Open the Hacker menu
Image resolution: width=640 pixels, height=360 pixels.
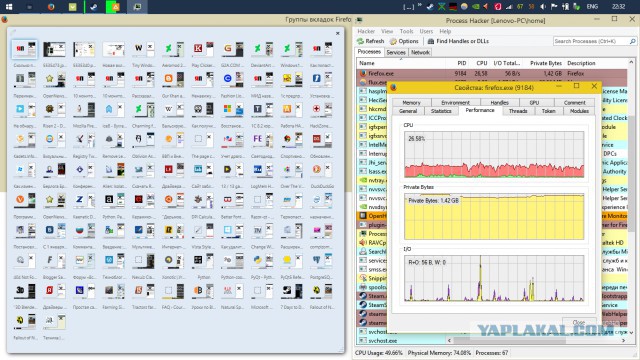(x=366, y=31)
